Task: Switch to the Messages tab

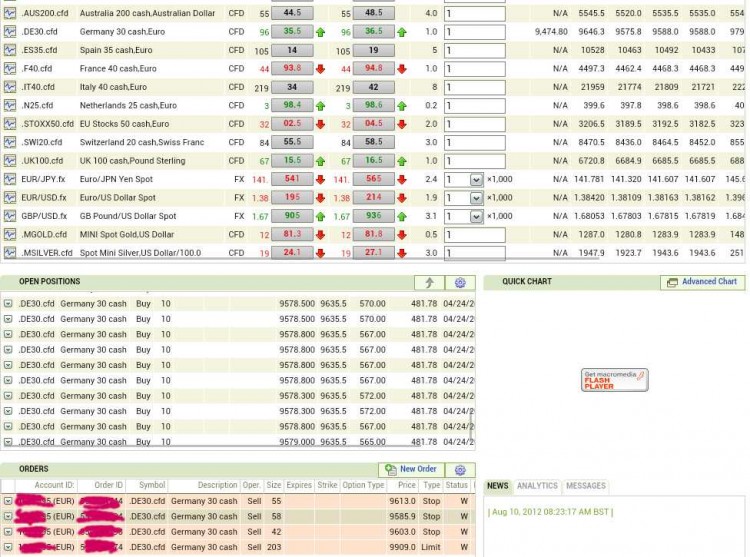Action: coord(586,486)
